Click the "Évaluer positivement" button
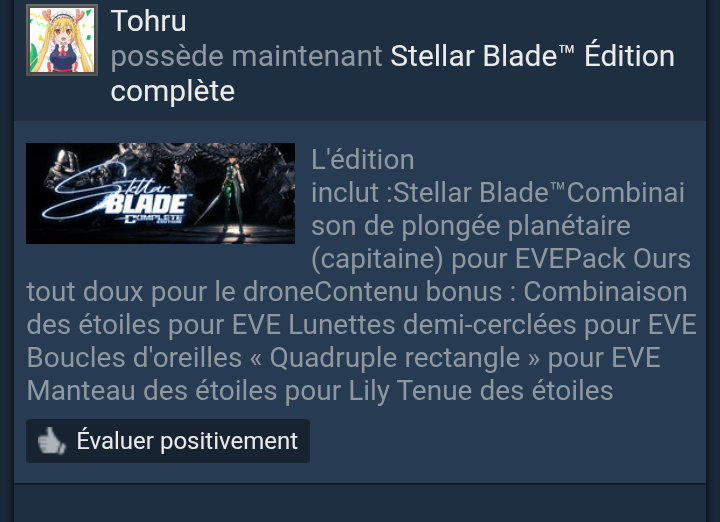The image size is (720, 522). click(168, 441)
